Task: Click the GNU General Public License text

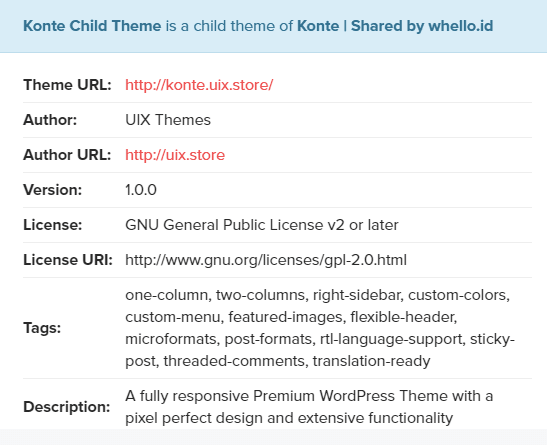Action: [262, 225]
